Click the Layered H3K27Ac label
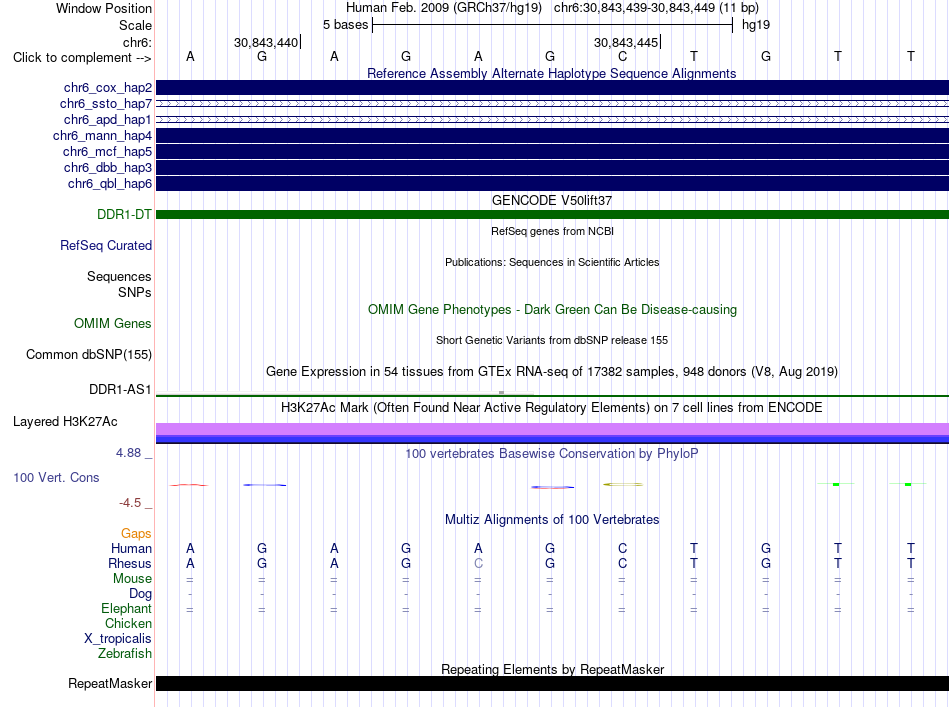 pos(65,422)
